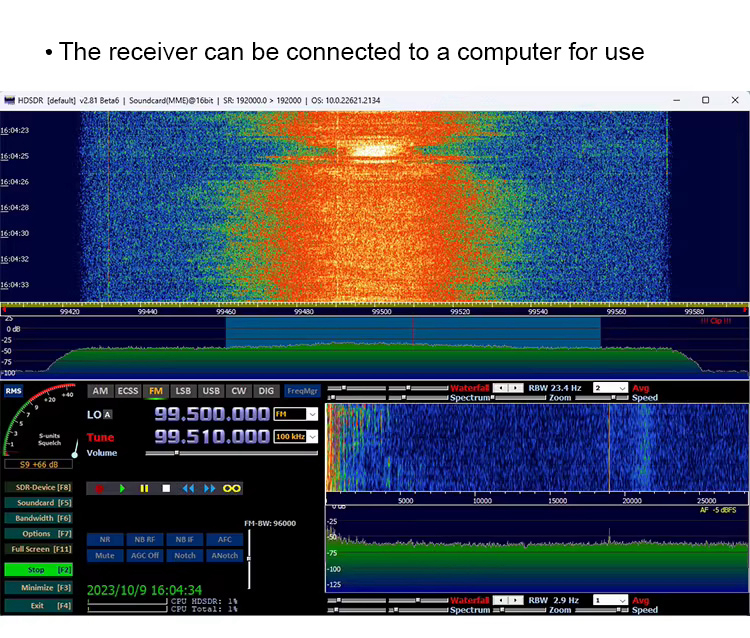
Task: Click the blue rewind arrows icon
Action: click(188, 488)
